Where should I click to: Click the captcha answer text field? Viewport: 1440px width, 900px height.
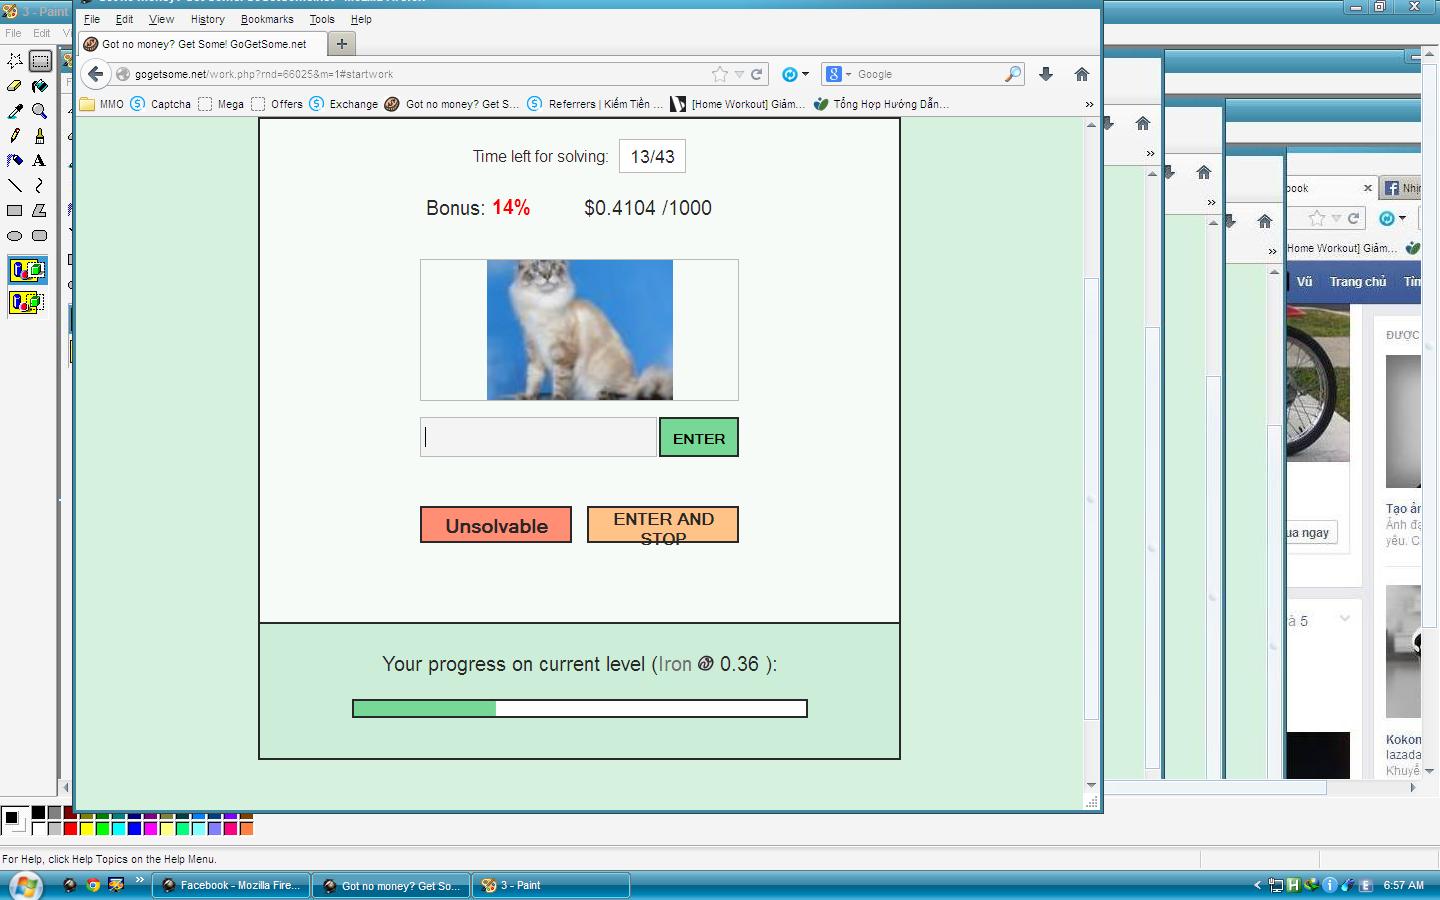538,437
